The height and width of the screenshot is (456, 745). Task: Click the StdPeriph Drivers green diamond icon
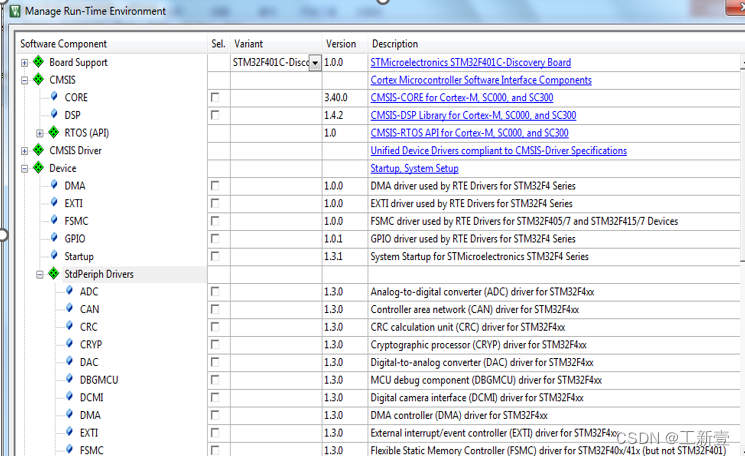(x=54, y=273)
